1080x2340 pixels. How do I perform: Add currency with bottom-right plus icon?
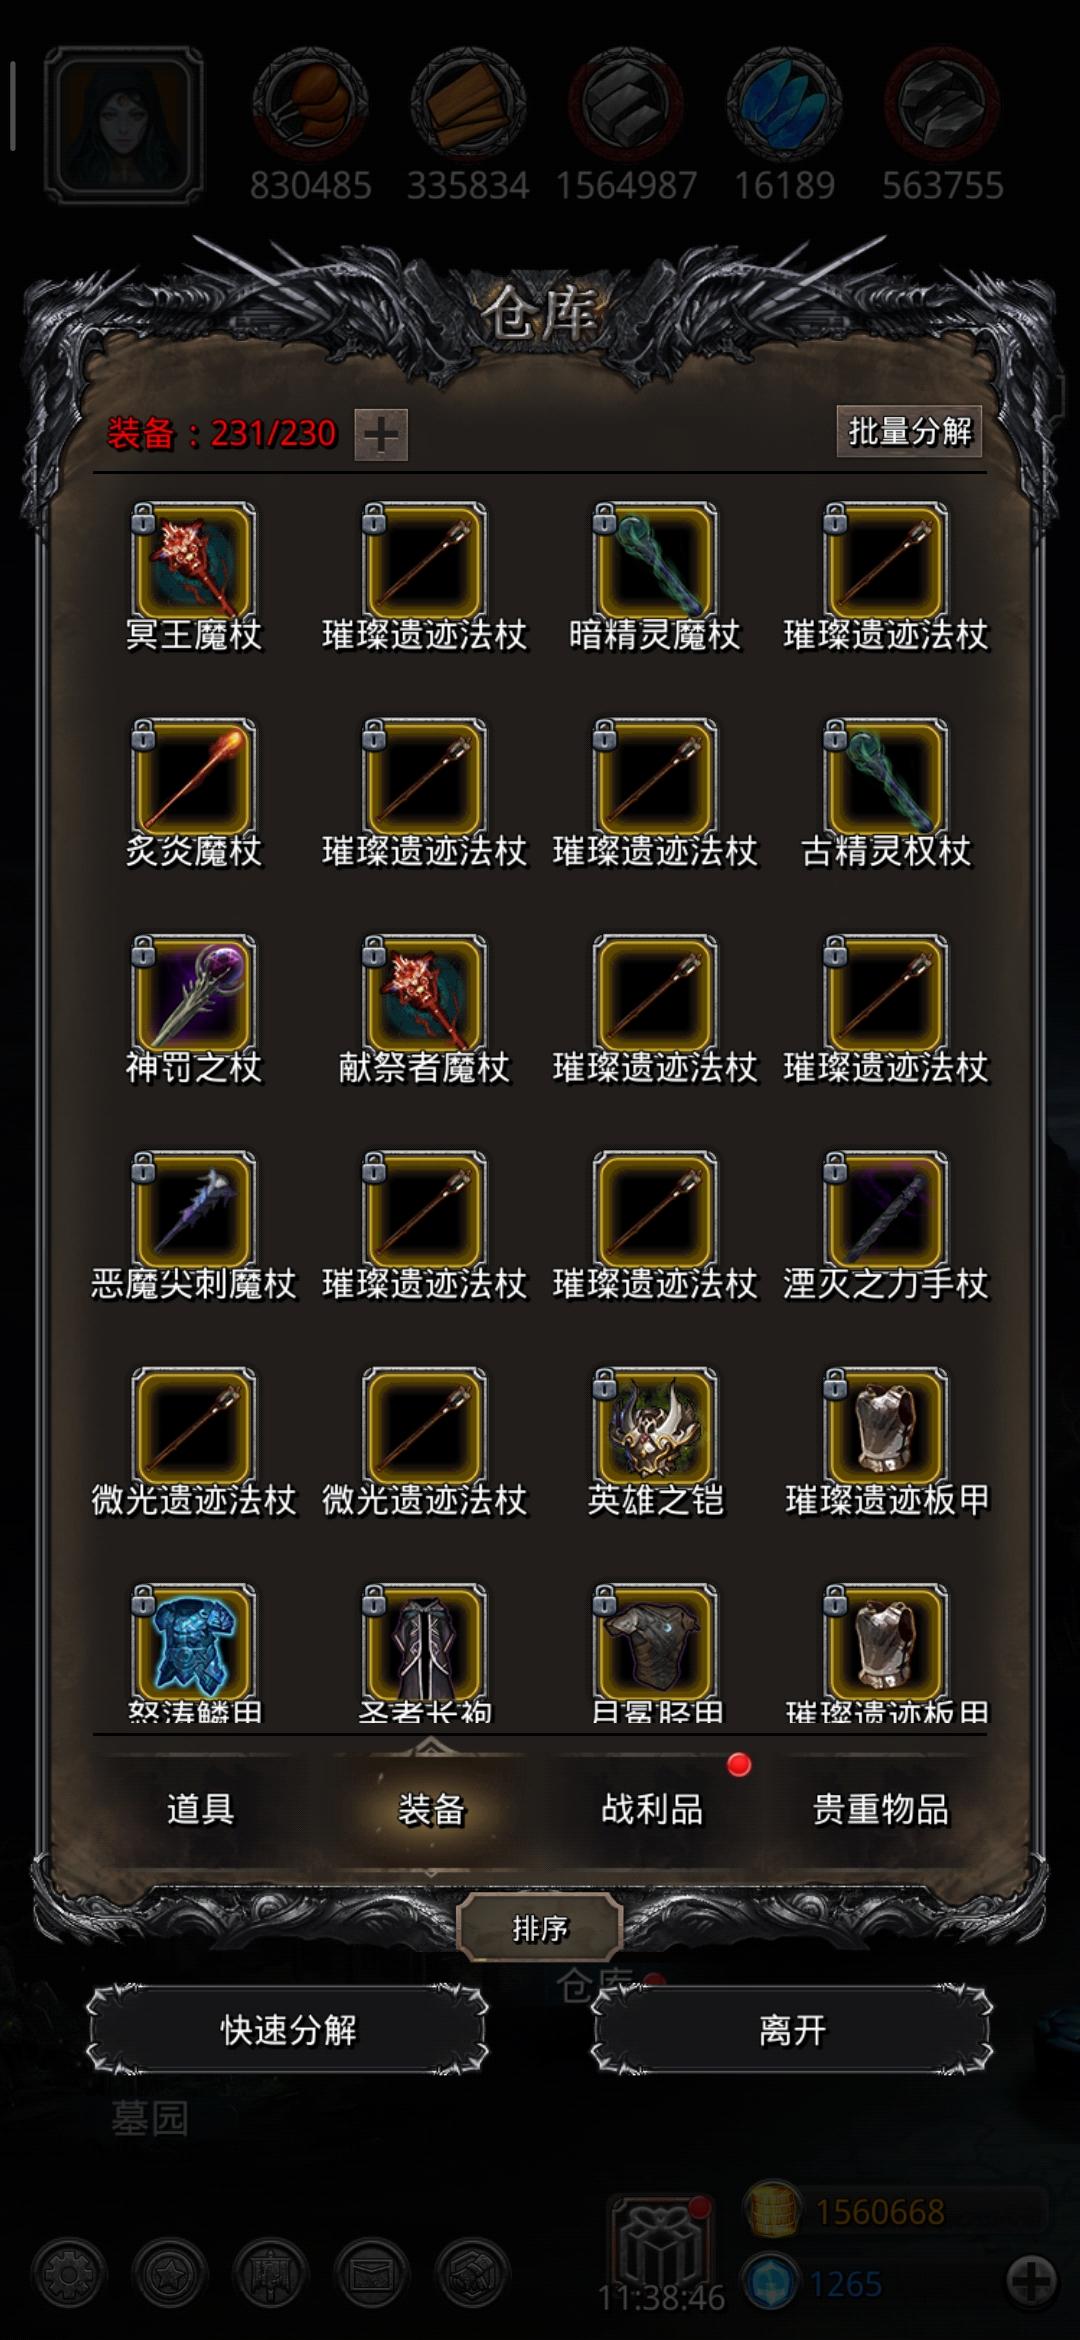pos(1032,2283)
